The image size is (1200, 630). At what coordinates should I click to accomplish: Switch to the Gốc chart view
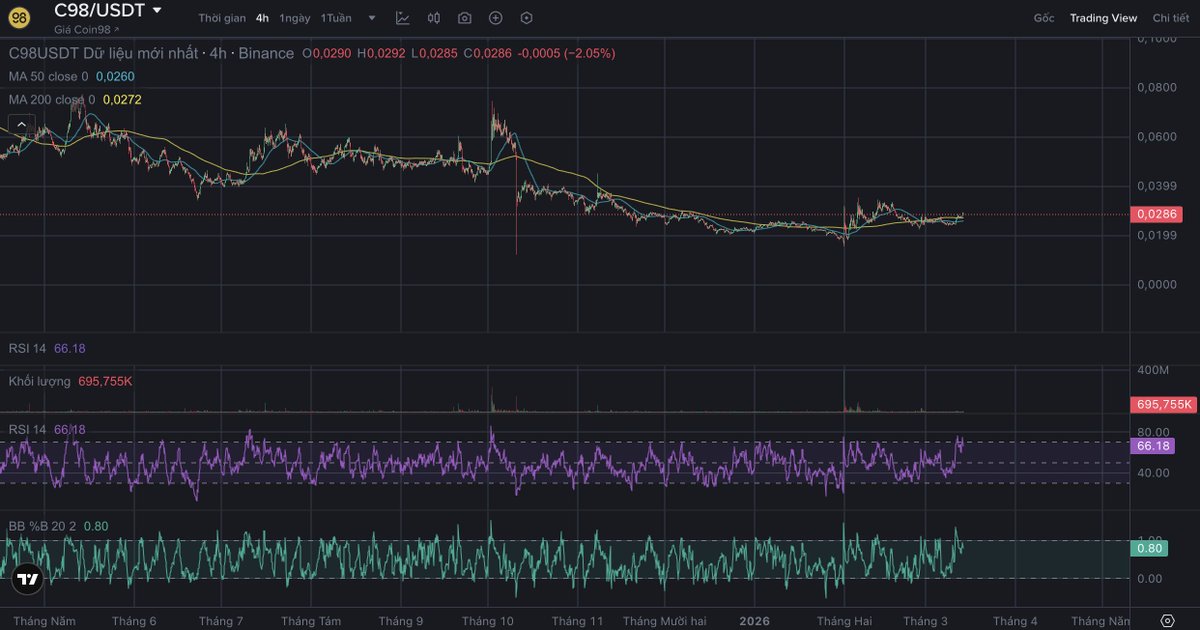pyautogui.click(x=1044, y=18)
